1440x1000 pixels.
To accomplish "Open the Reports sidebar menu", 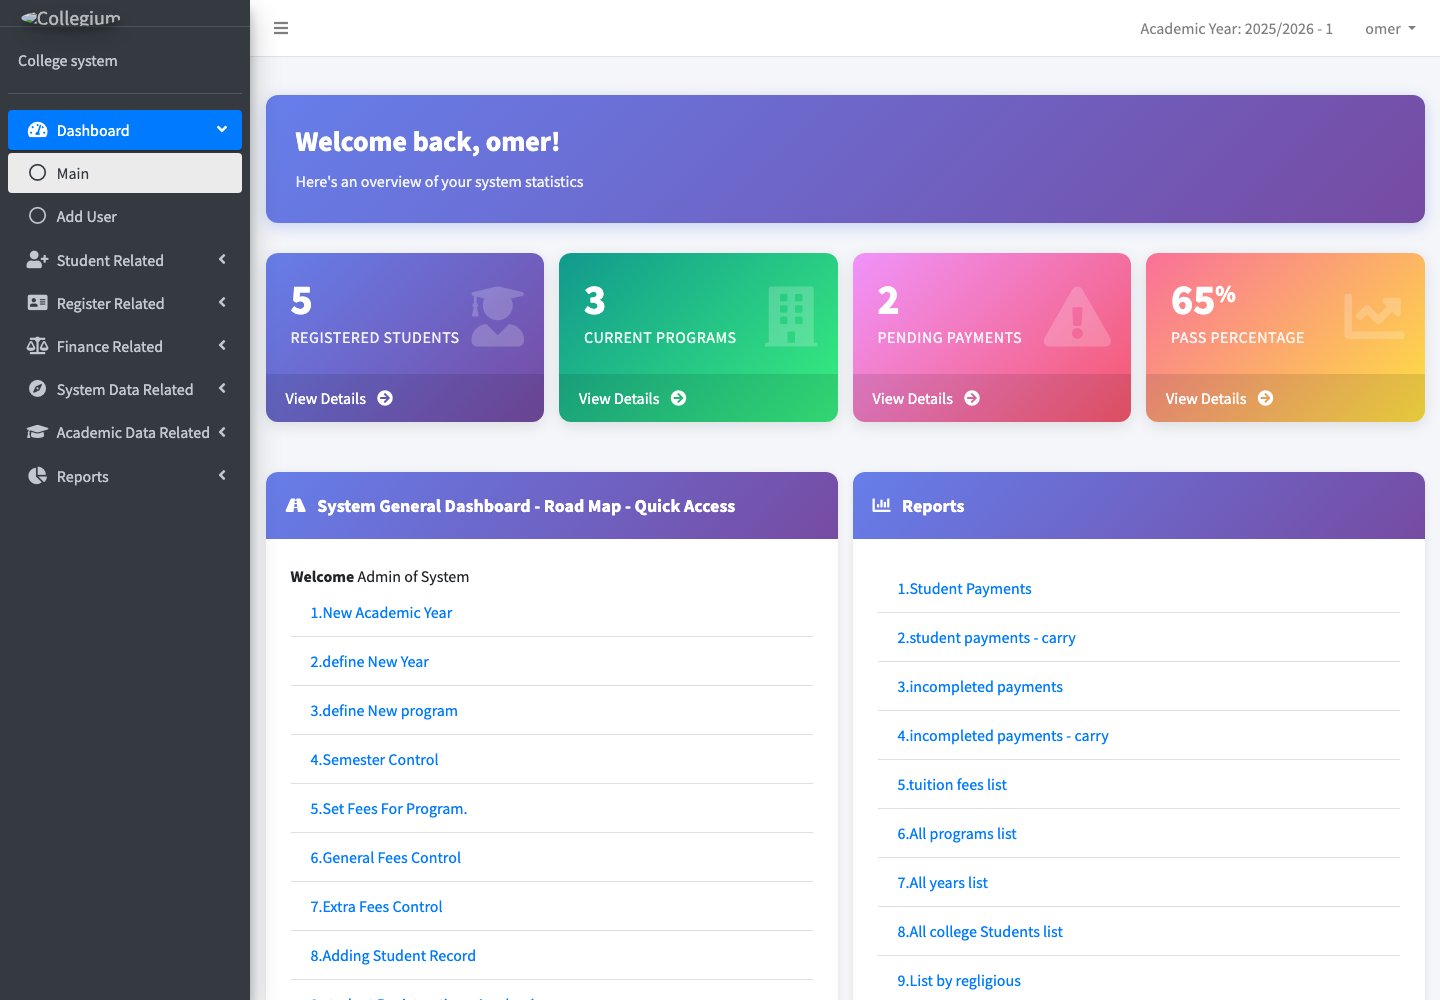I will click(x=125, y=476).
